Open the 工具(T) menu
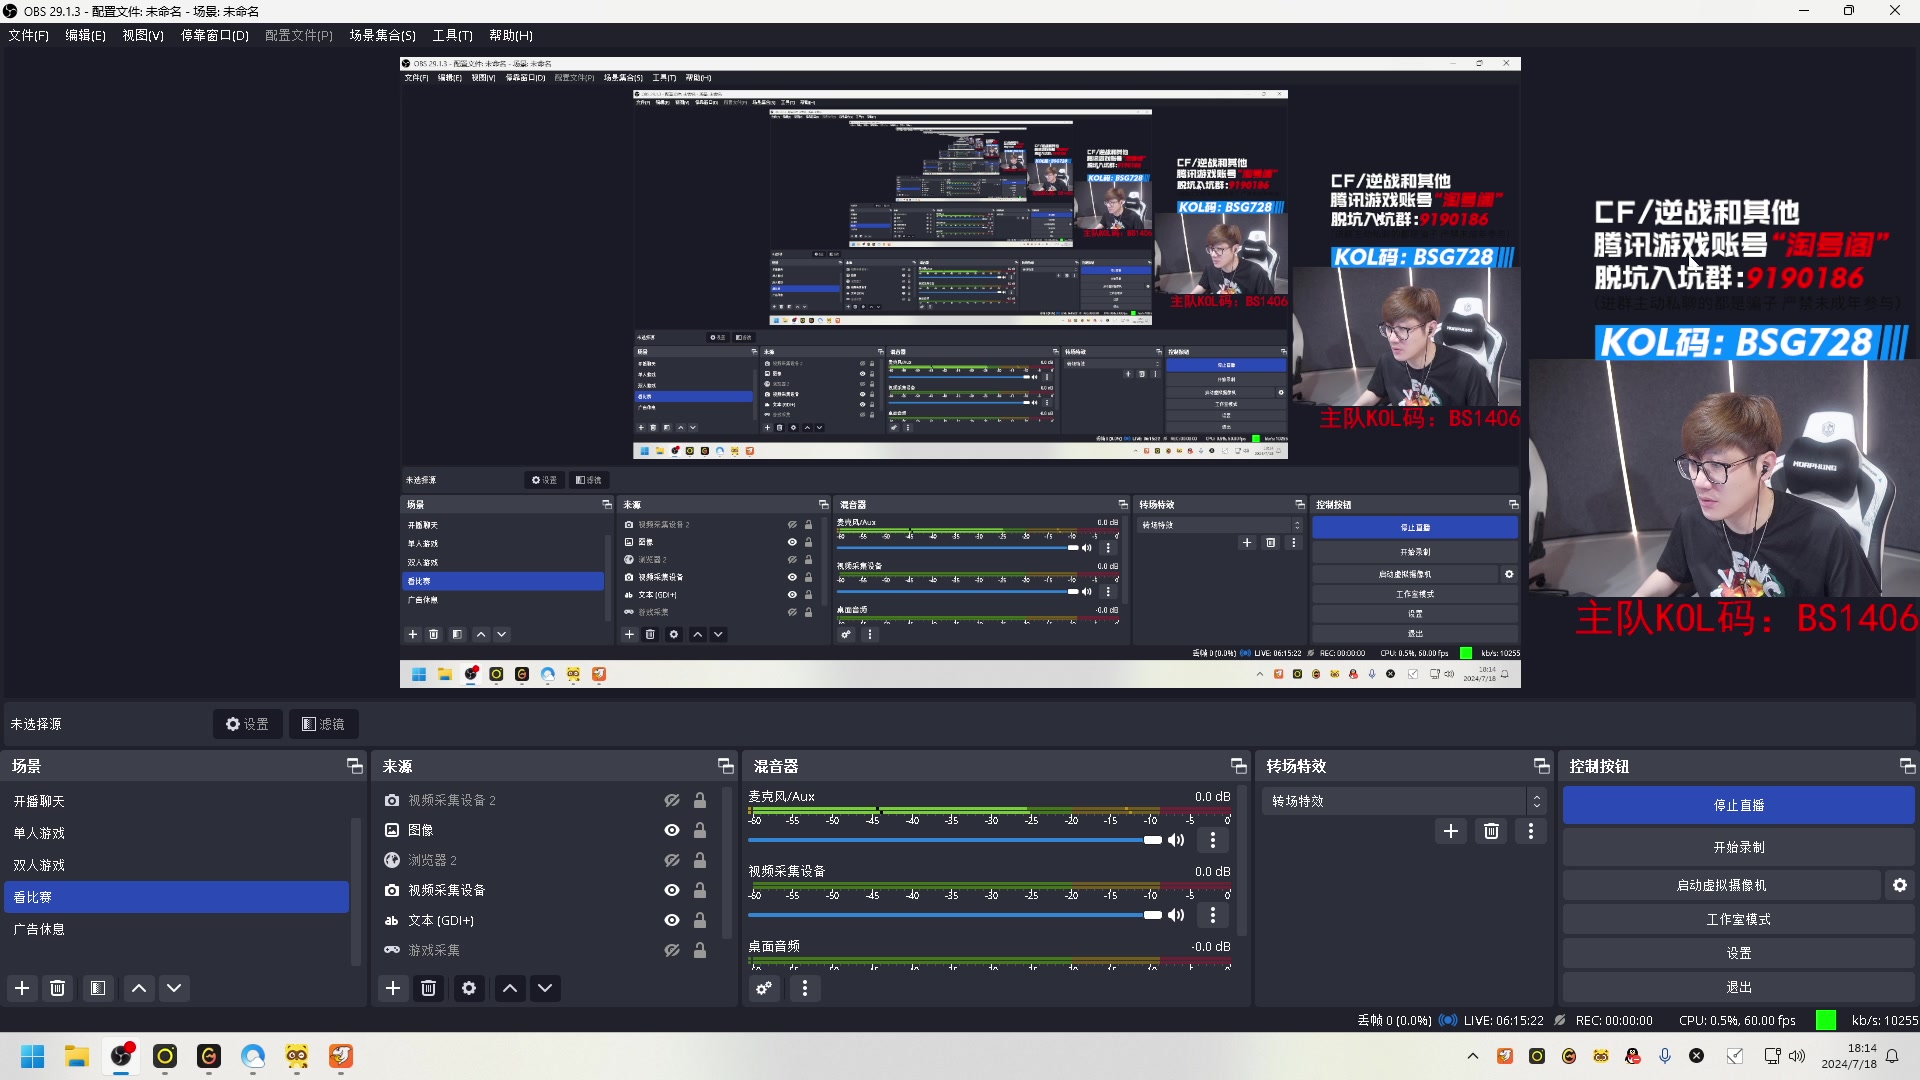Screen dimensions: 1920x1080 [452, 35]
